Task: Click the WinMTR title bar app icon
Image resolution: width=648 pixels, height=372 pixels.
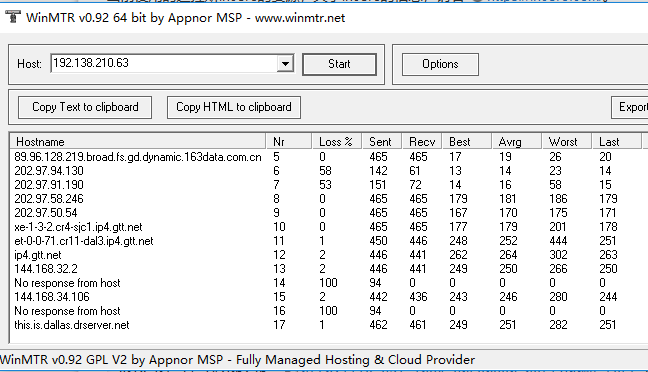Action: tap(13, 17)
